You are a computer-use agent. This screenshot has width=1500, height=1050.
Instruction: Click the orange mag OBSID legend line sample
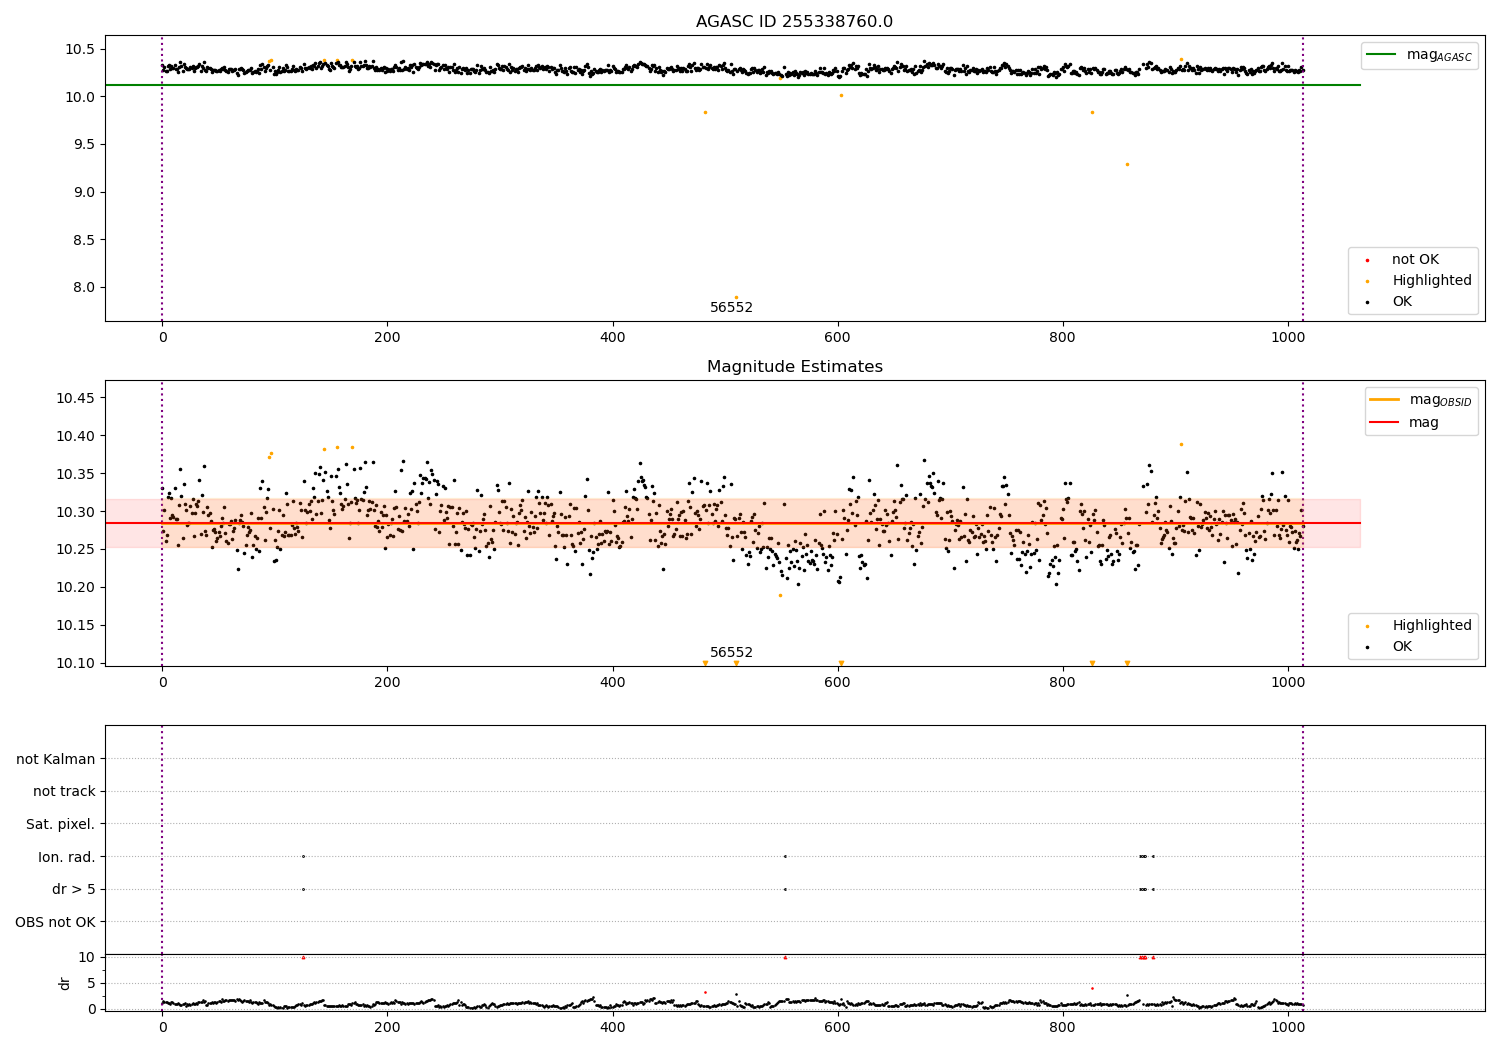[x=1385, y=399]
